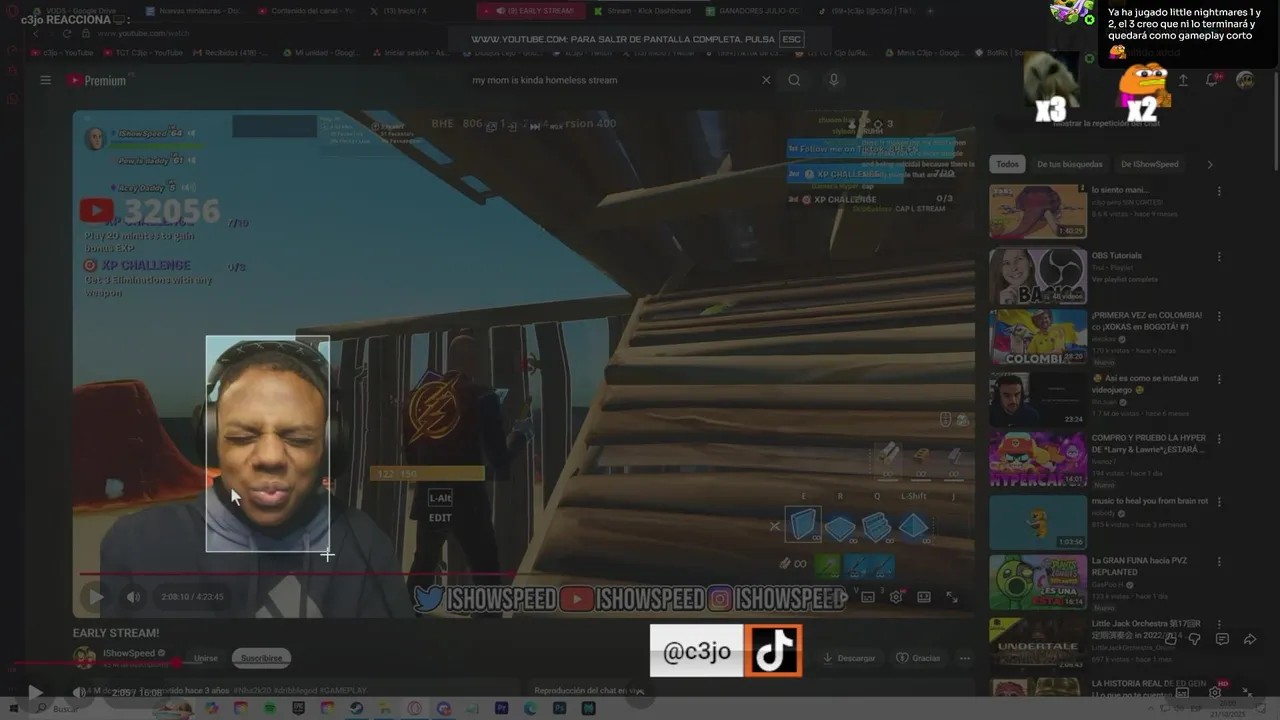This screenshot has height=720, width=1280.
Task: Click Suscribirse under EARLY STREAM
Action: click(x=261, y=658)
